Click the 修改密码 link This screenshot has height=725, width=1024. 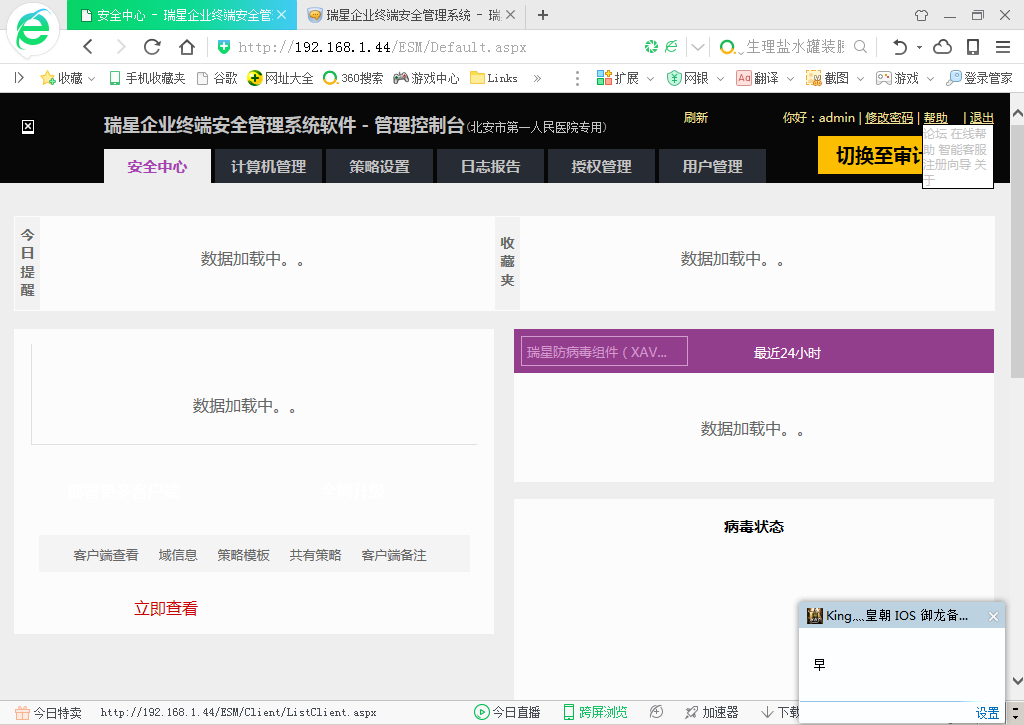889,118
